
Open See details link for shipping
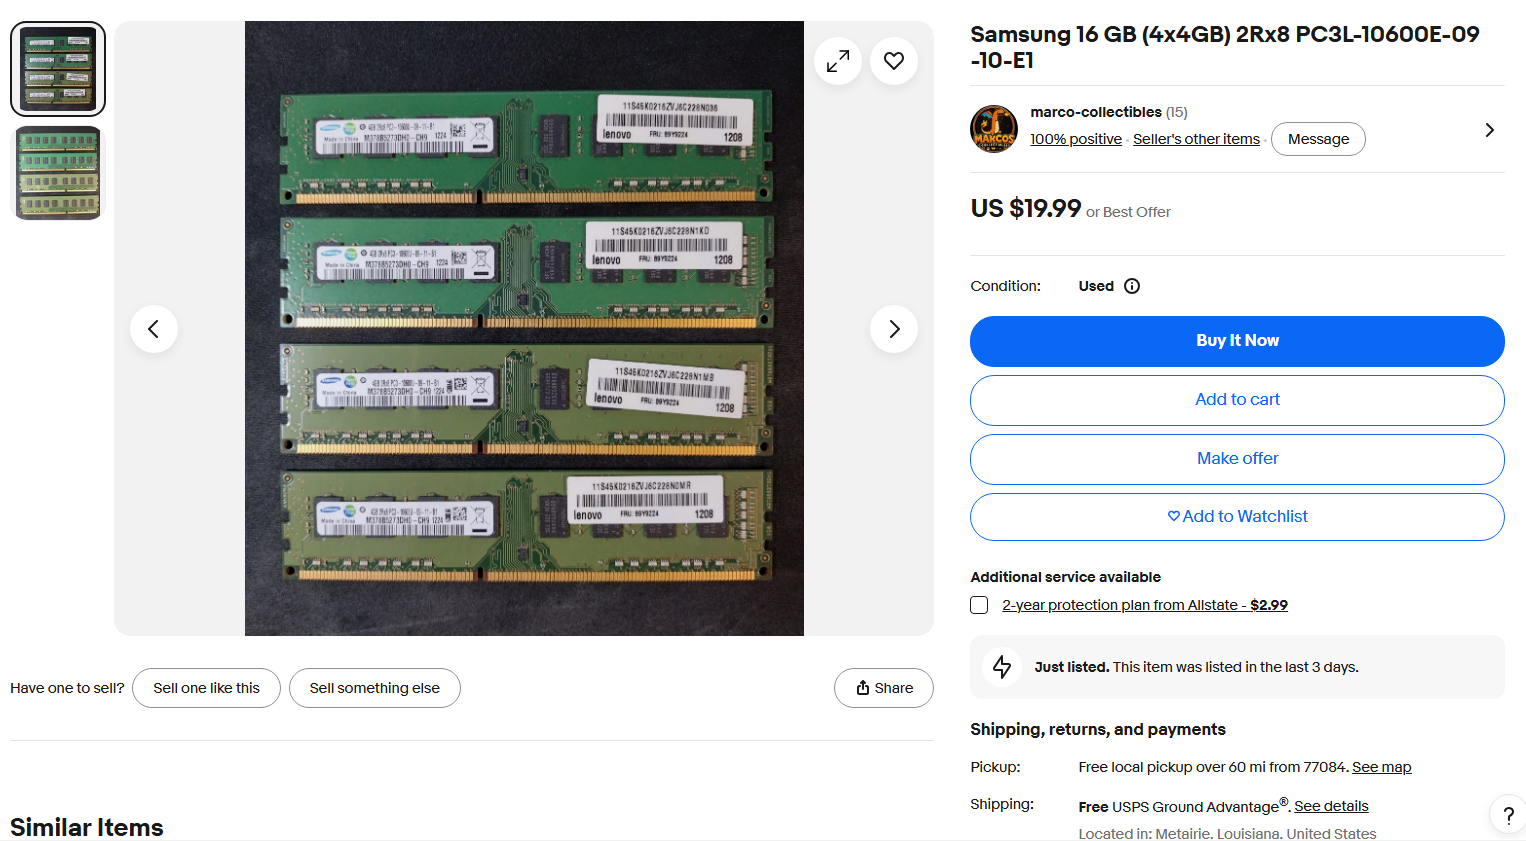click(1331, 806)
